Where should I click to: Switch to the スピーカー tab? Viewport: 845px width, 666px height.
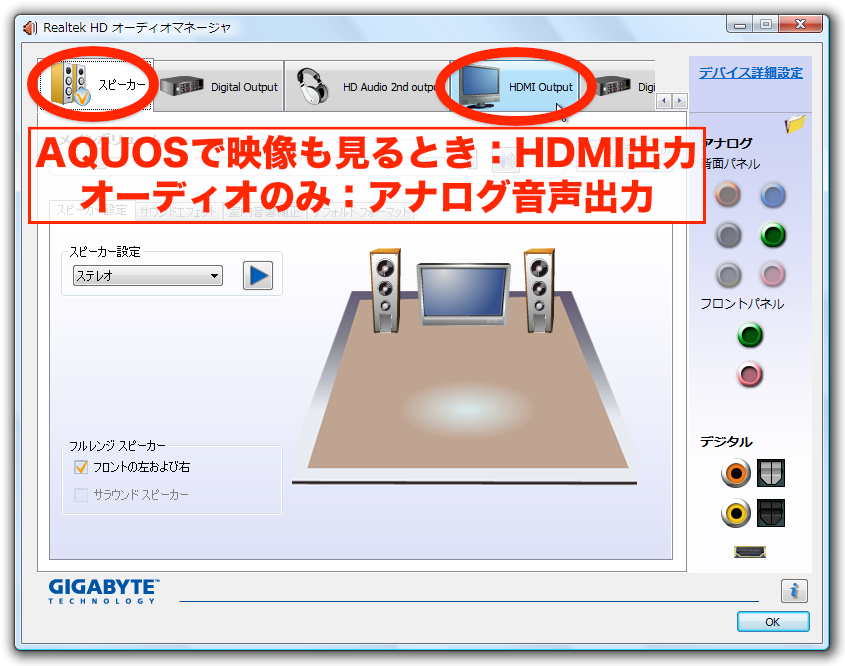pyautogui.click(x=96, y=85)
